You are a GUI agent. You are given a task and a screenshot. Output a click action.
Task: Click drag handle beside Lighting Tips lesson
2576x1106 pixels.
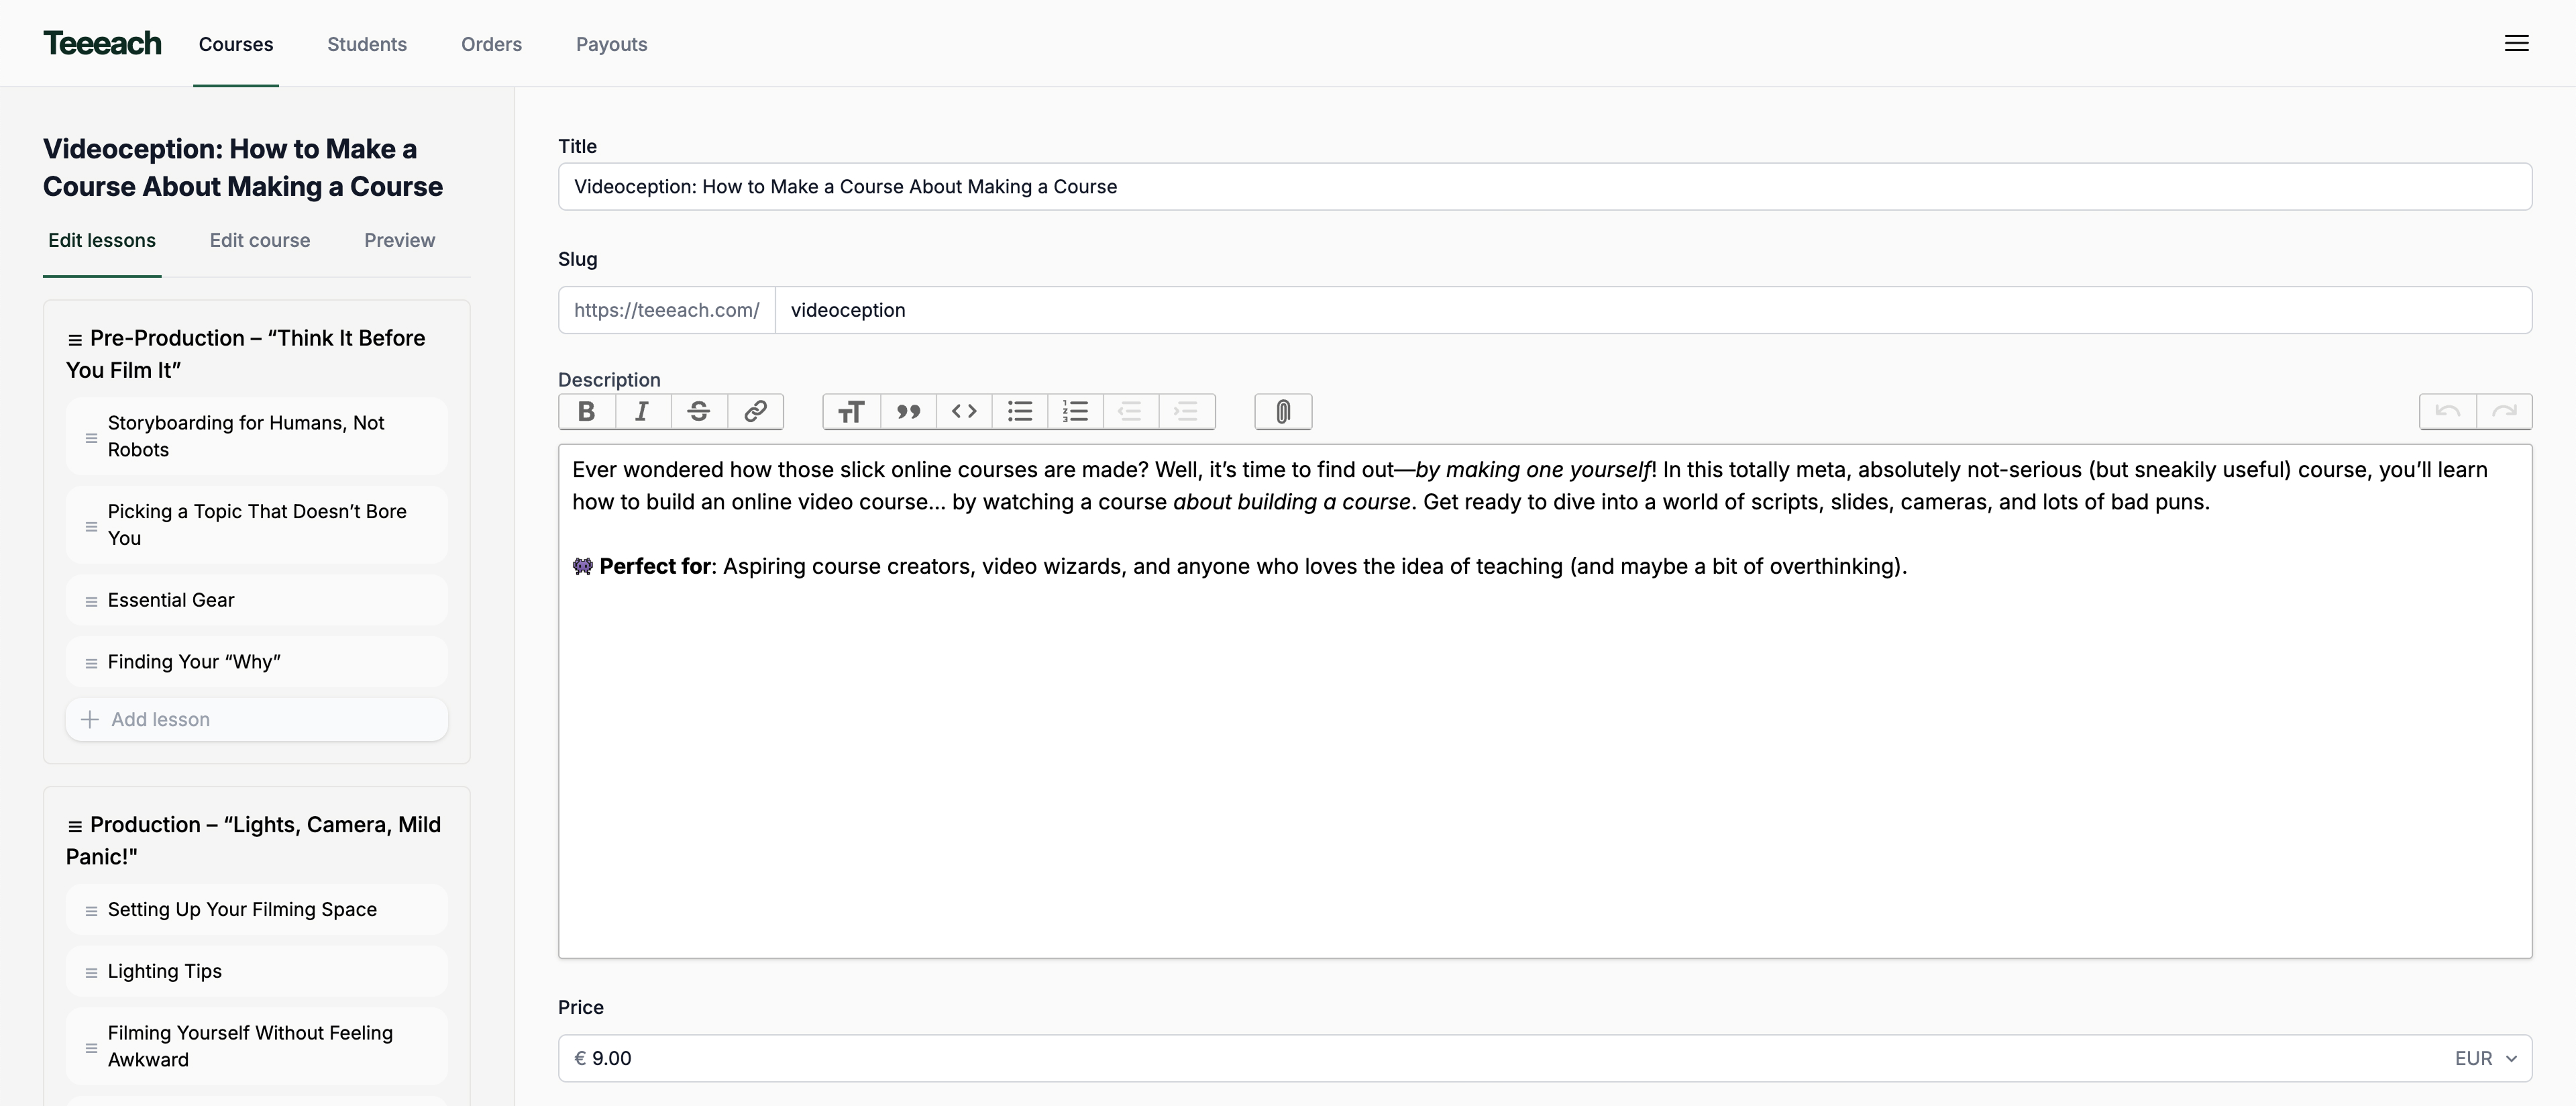click(x=91, y=973)
